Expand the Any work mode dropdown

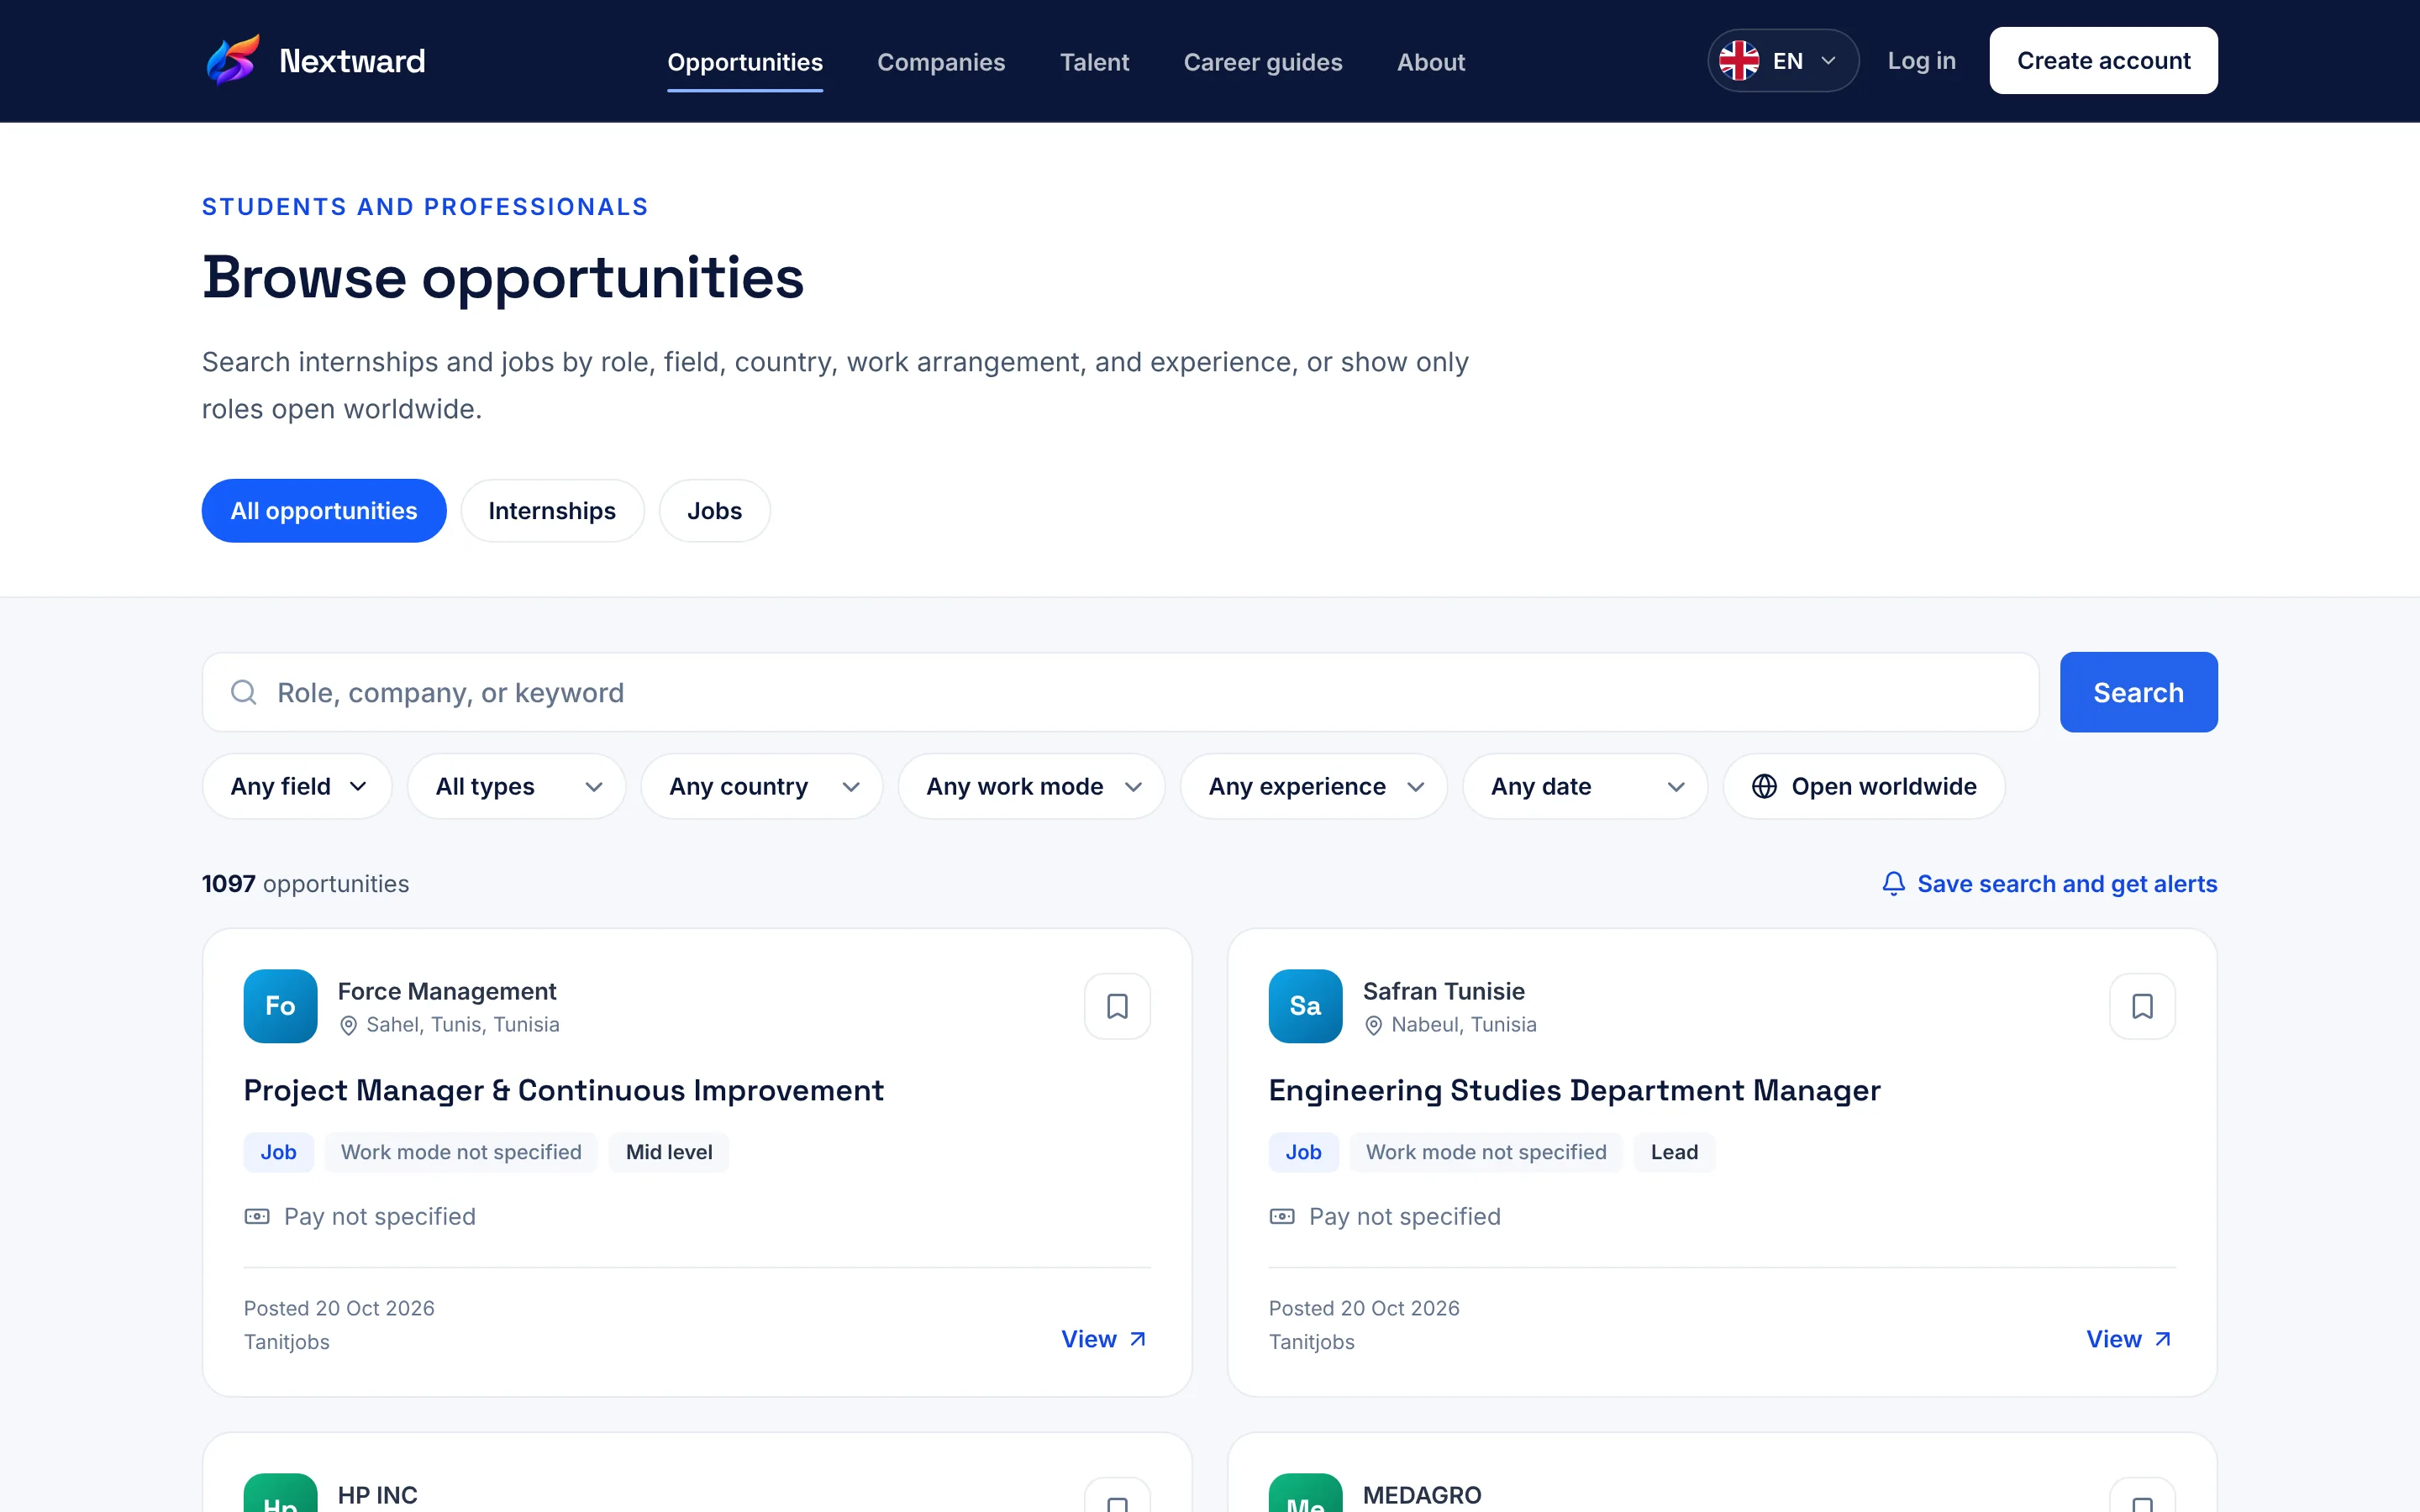tap(1031, 787)
